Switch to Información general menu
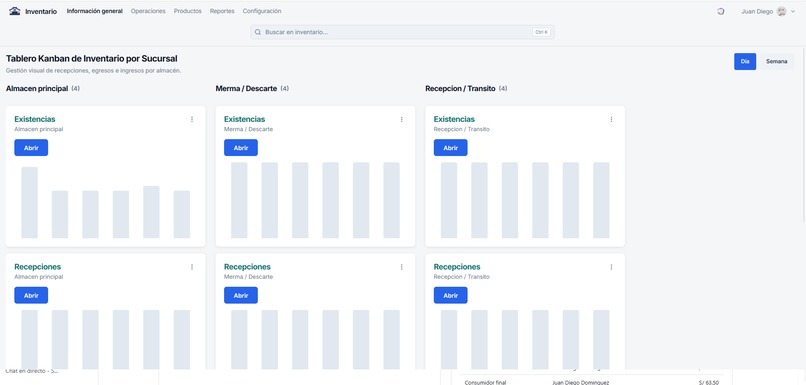Image resolution: width=806 pixels, height=385 pixels. pyautogui.click(x=95, y=11)
